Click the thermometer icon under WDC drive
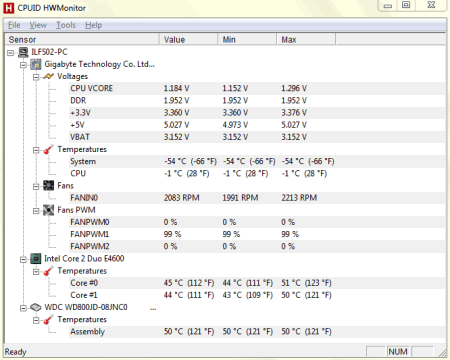Image resolution: width=450 pixels, height=360 pixels. [x=48, y=320]
